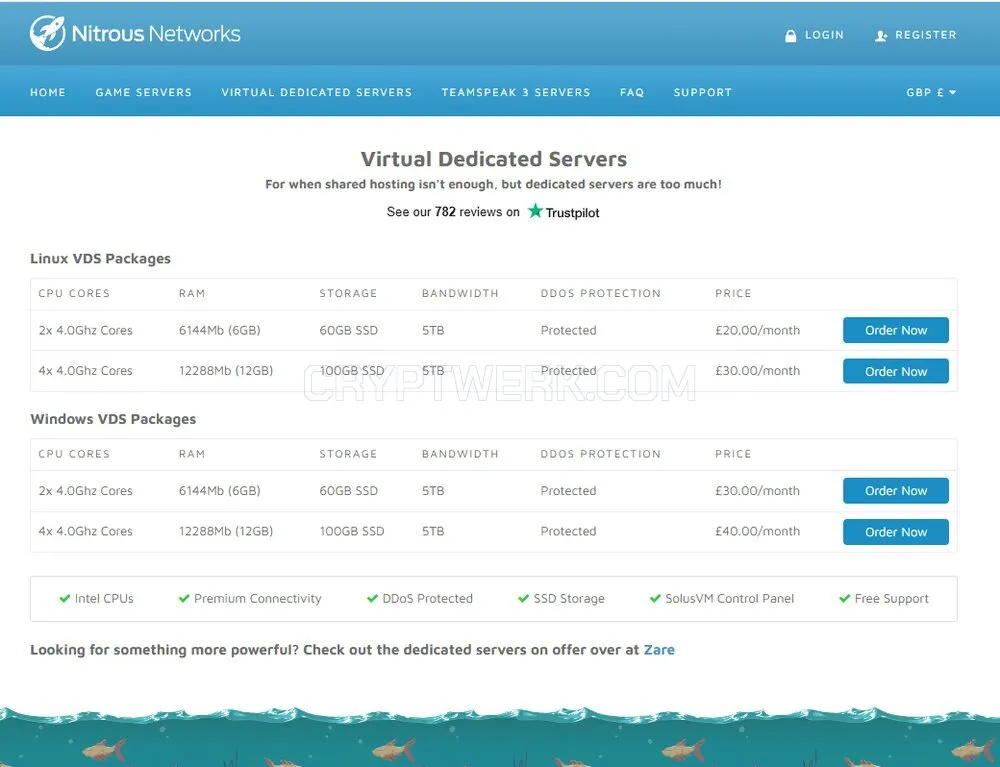The image size is (1000, 767).
Task: Order the Windows £40.00/month package
Action: [x=895, y=532]
